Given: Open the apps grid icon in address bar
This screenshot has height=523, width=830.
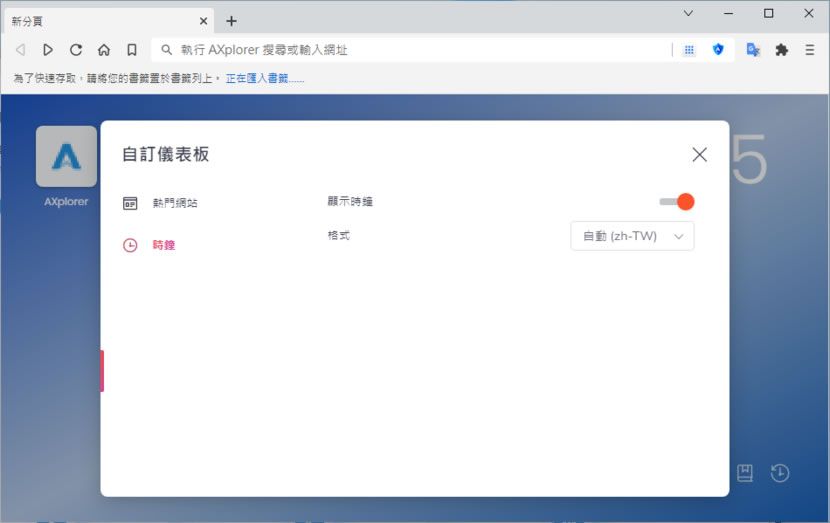Looking at the screenshot, I should [689, 50].
